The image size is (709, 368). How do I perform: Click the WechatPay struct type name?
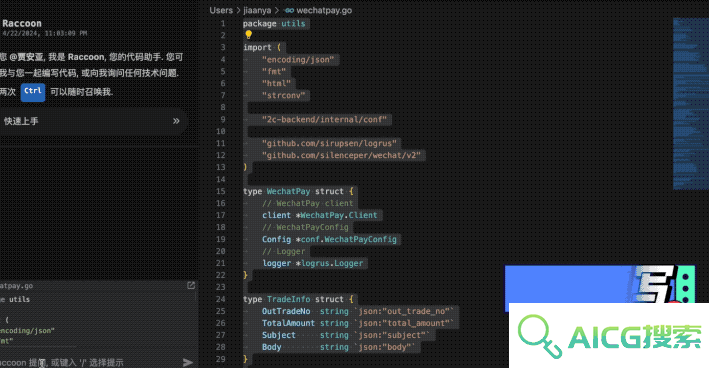pos(288,191)
